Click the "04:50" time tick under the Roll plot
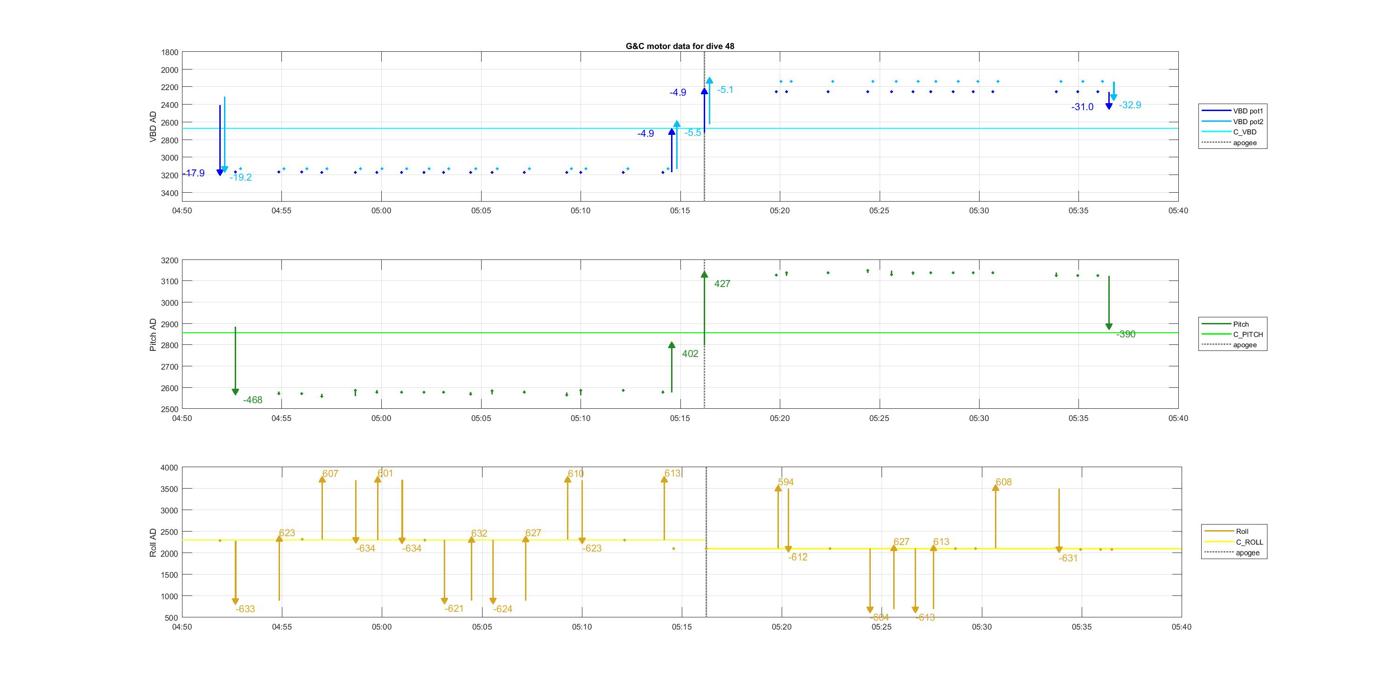This screenshot has width=1400, height=693. click(x=182, y=627)
